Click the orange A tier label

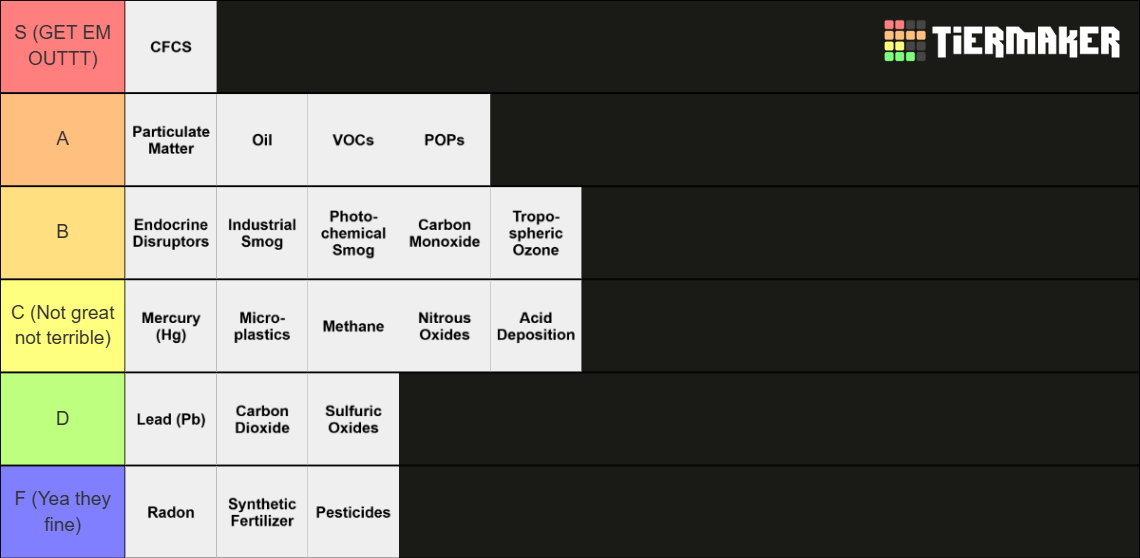pyautogui.click(x=63, y=140)
